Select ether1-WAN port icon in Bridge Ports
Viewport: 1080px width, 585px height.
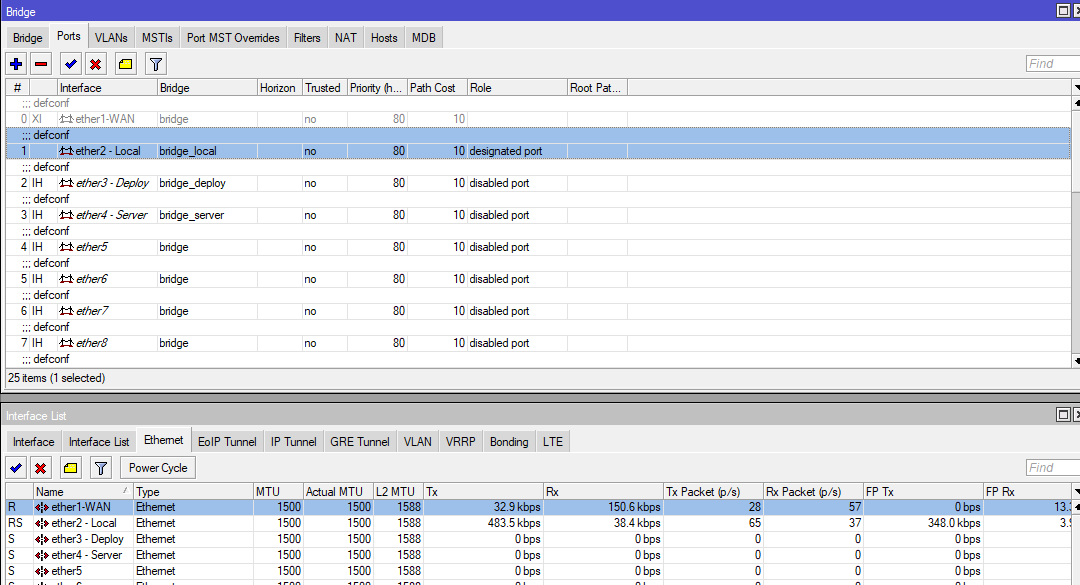66,119
